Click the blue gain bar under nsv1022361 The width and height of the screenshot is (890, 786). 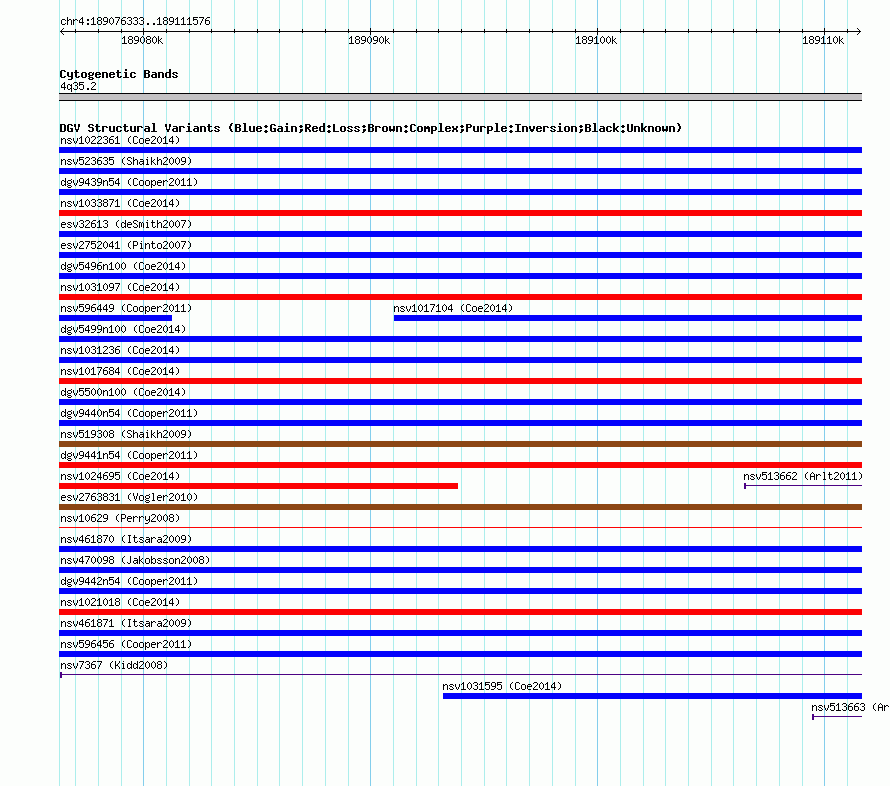[x=460, y=150]
